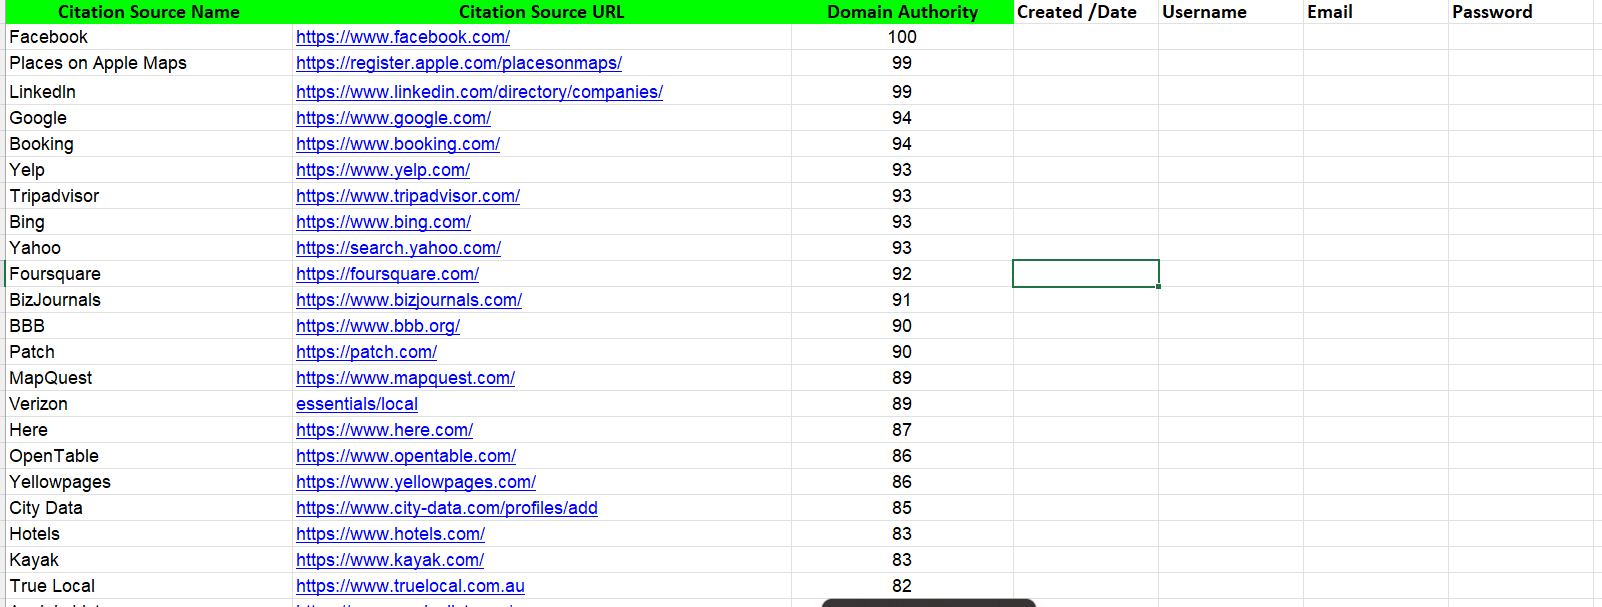The image size is (1602, 607).
Task: Select the City Data name cell
Action: pyautogui.click(x=148, y=508)
